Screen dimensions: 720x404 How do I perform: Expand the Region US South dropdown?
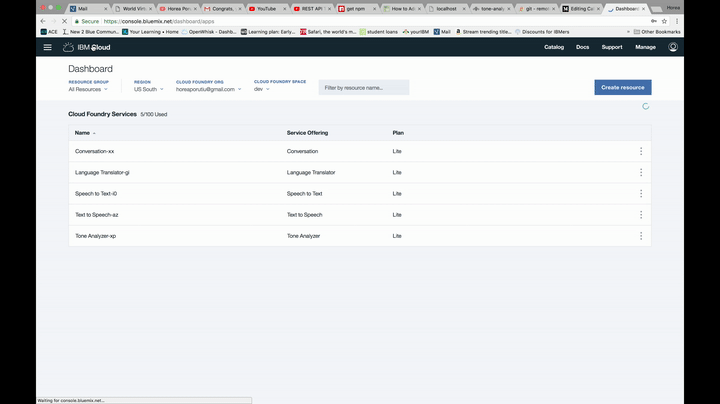pos(148,89)
